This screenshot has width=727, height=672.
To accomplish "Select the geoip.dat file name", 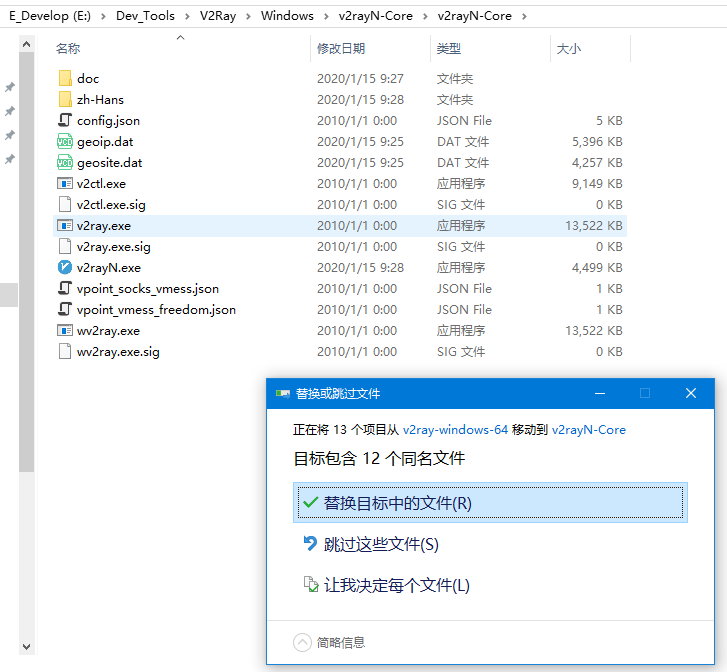I will coord(105,141).
